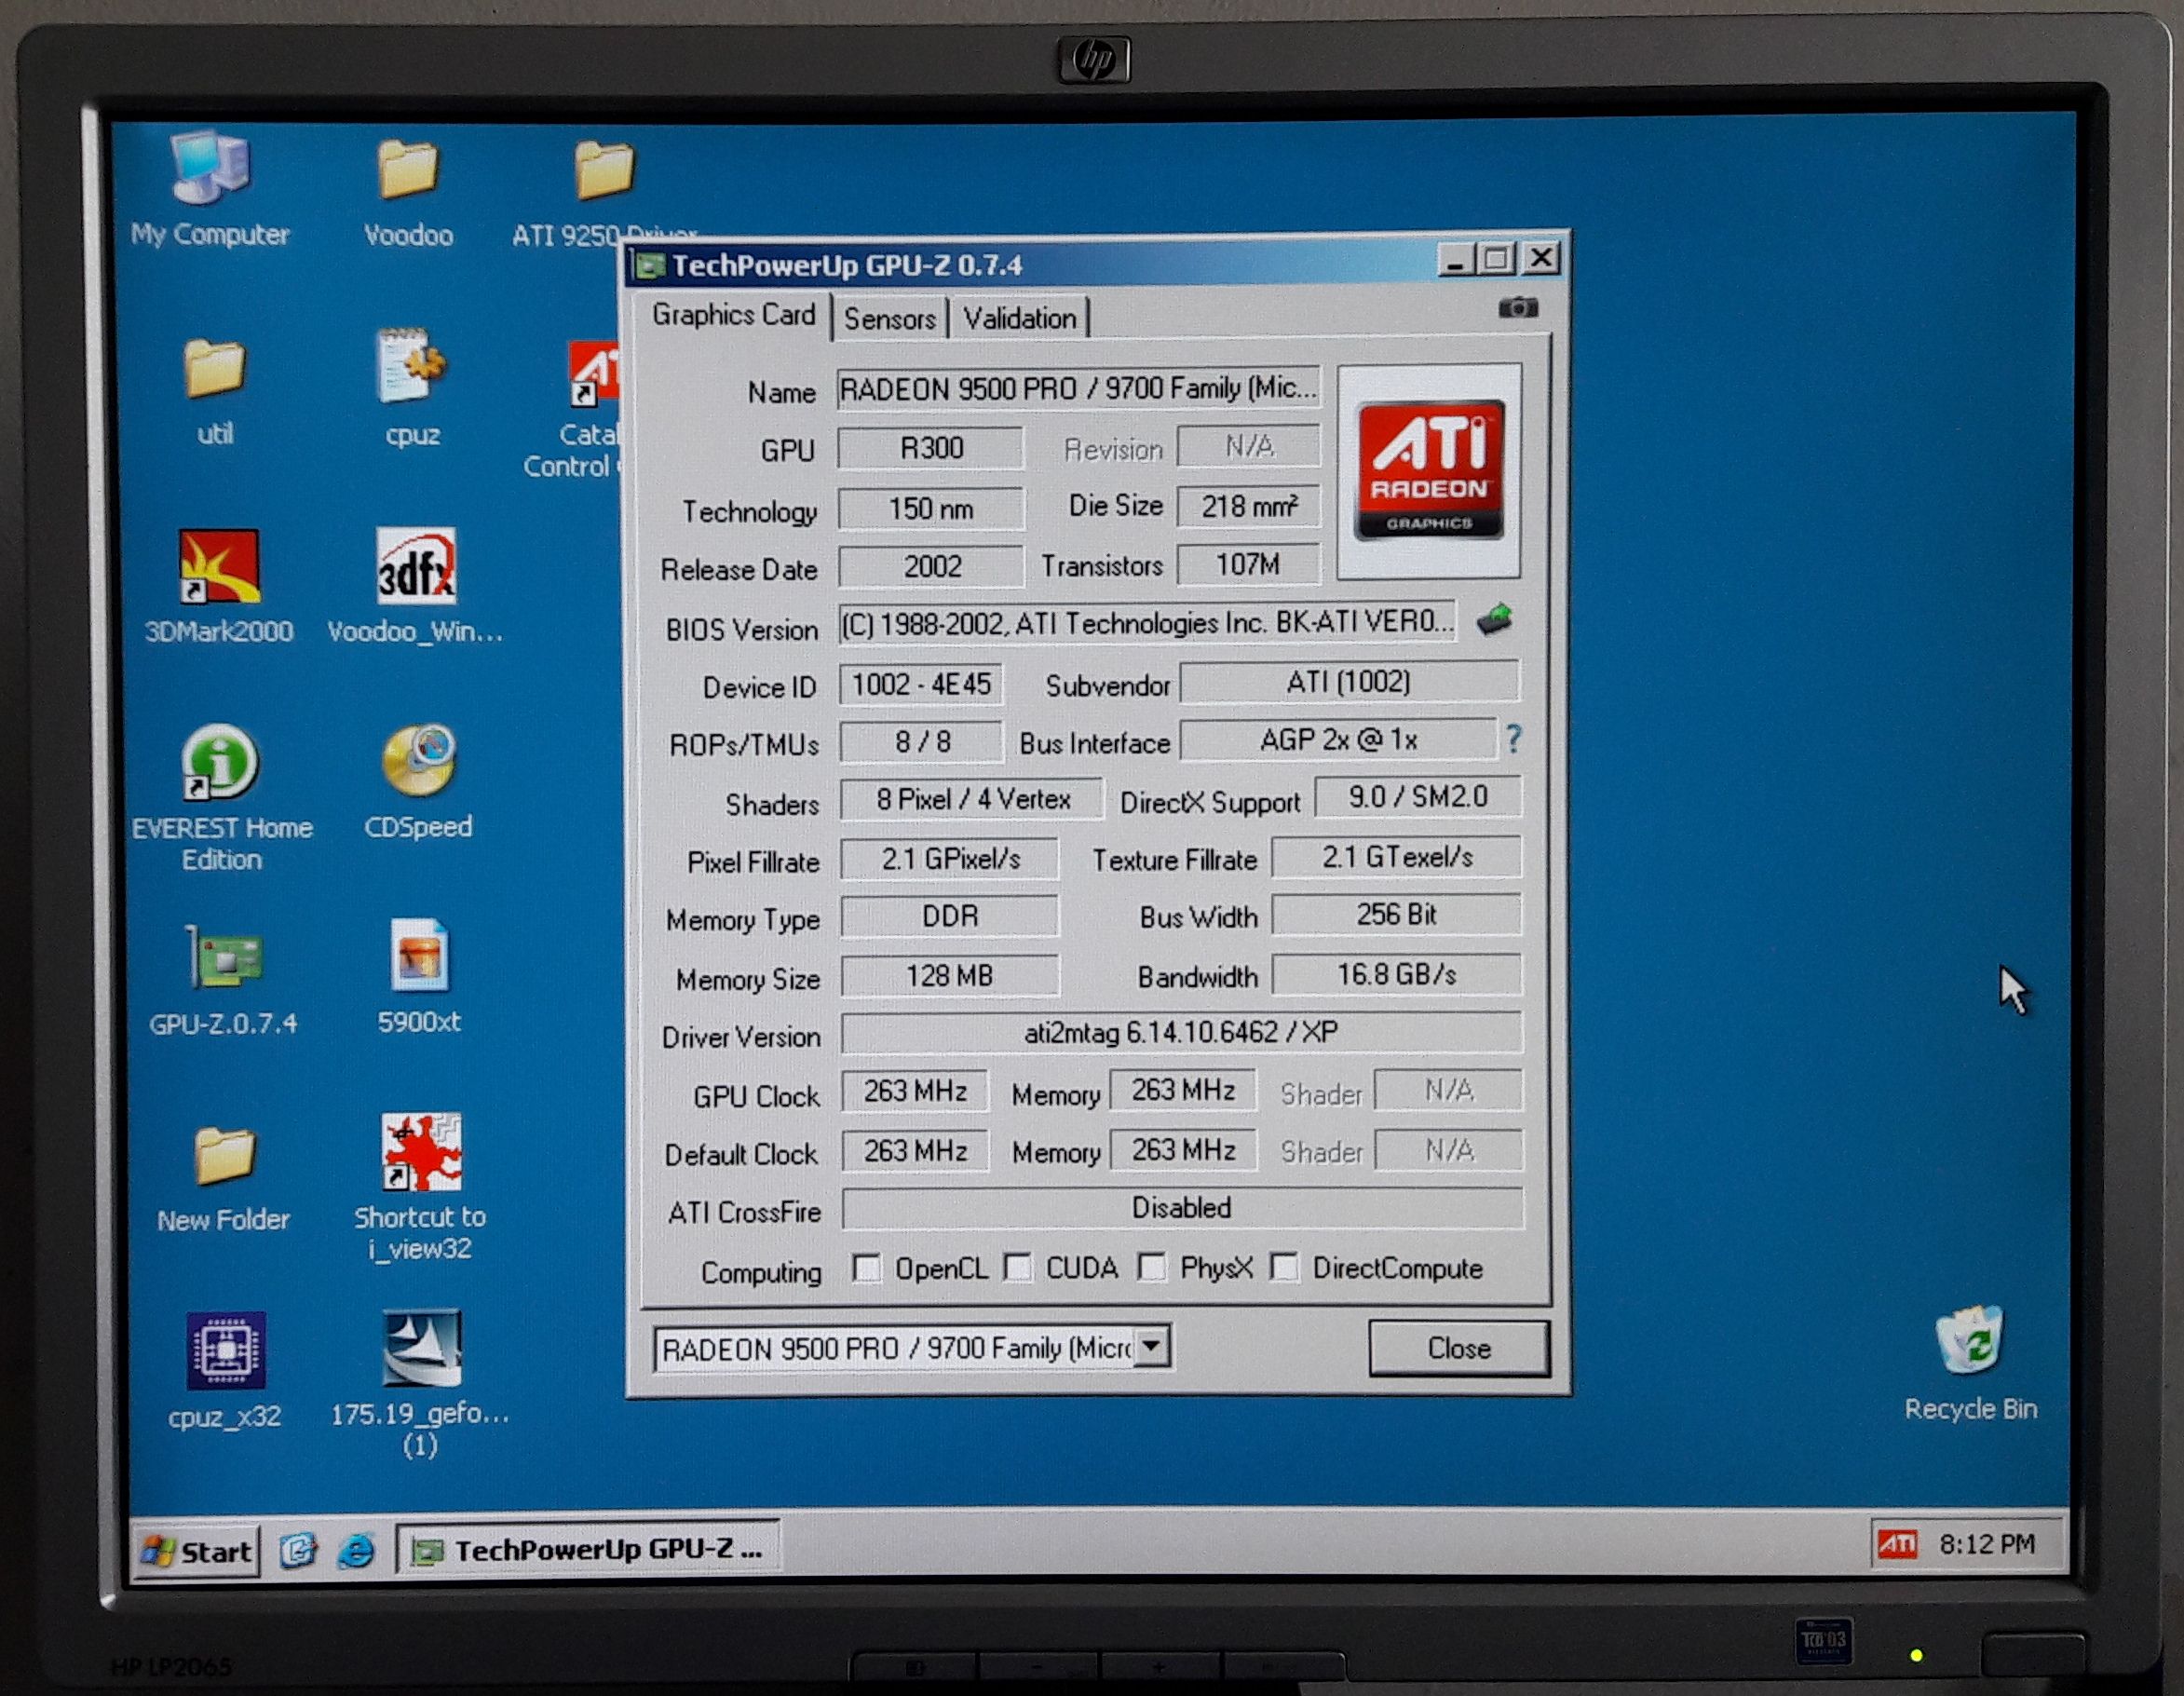Click the GPU field showing R300
Image resolution: width=2184 pixels, height=1696 pixels.
(931, 448)
